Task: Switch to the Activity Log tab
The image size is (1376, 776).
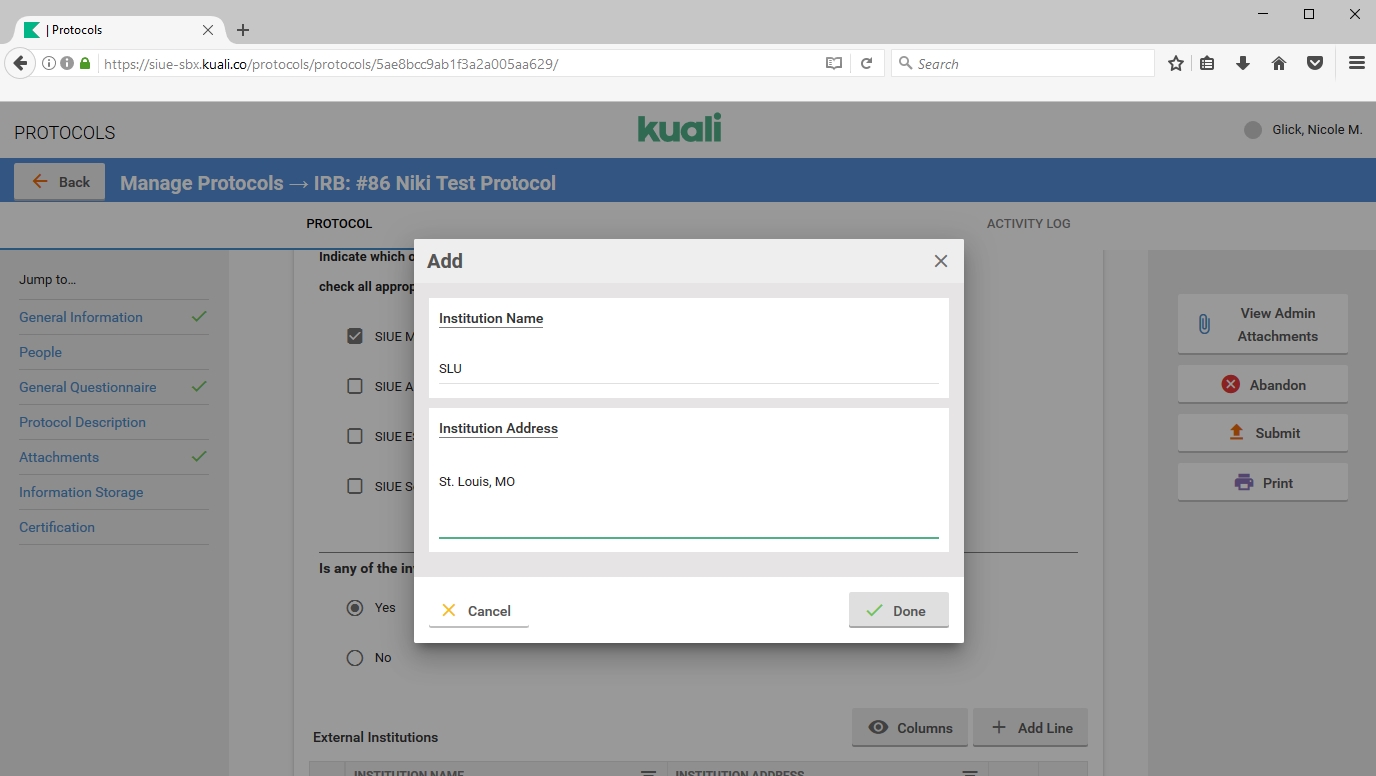Action: coord(1028,224)
